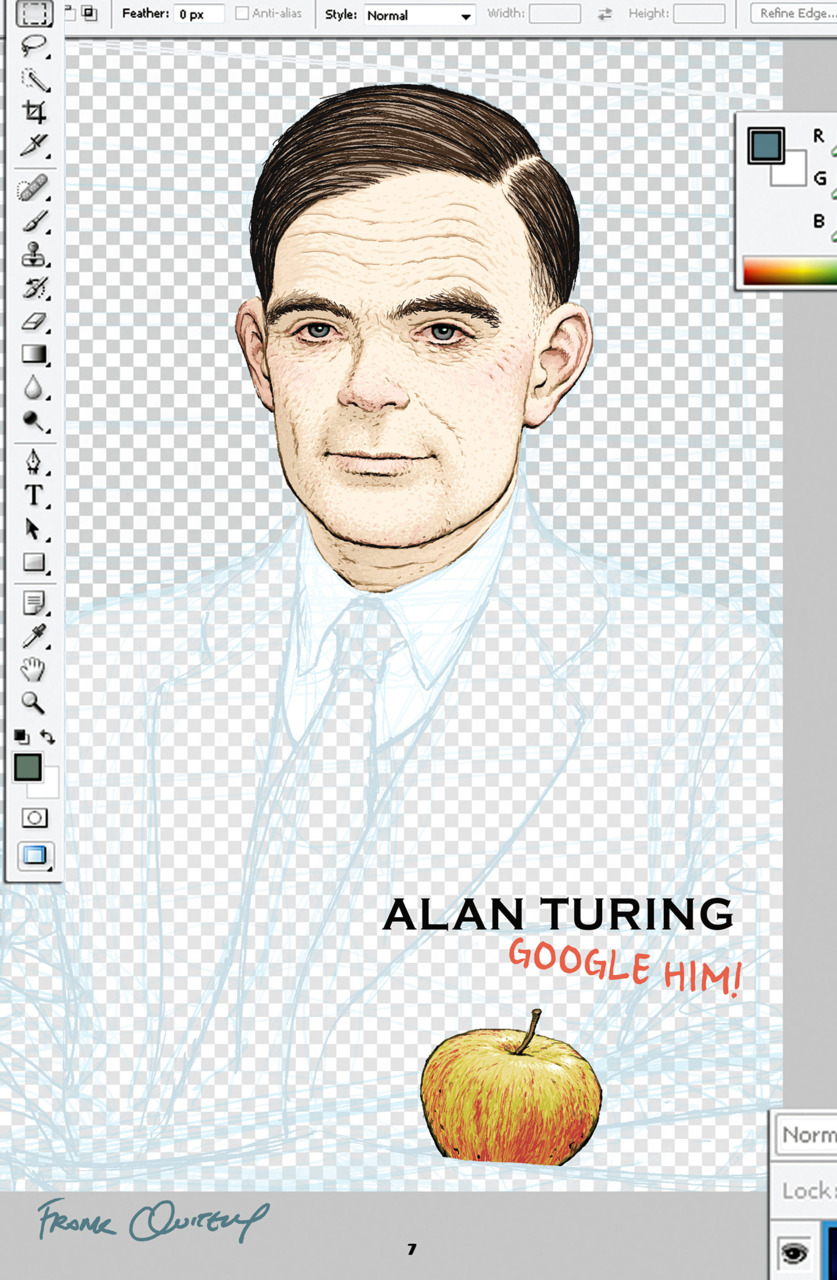The width and height of the screenshot is (837, 1280).
Task: Activate the Eraser tool
Action: point(35,321)
